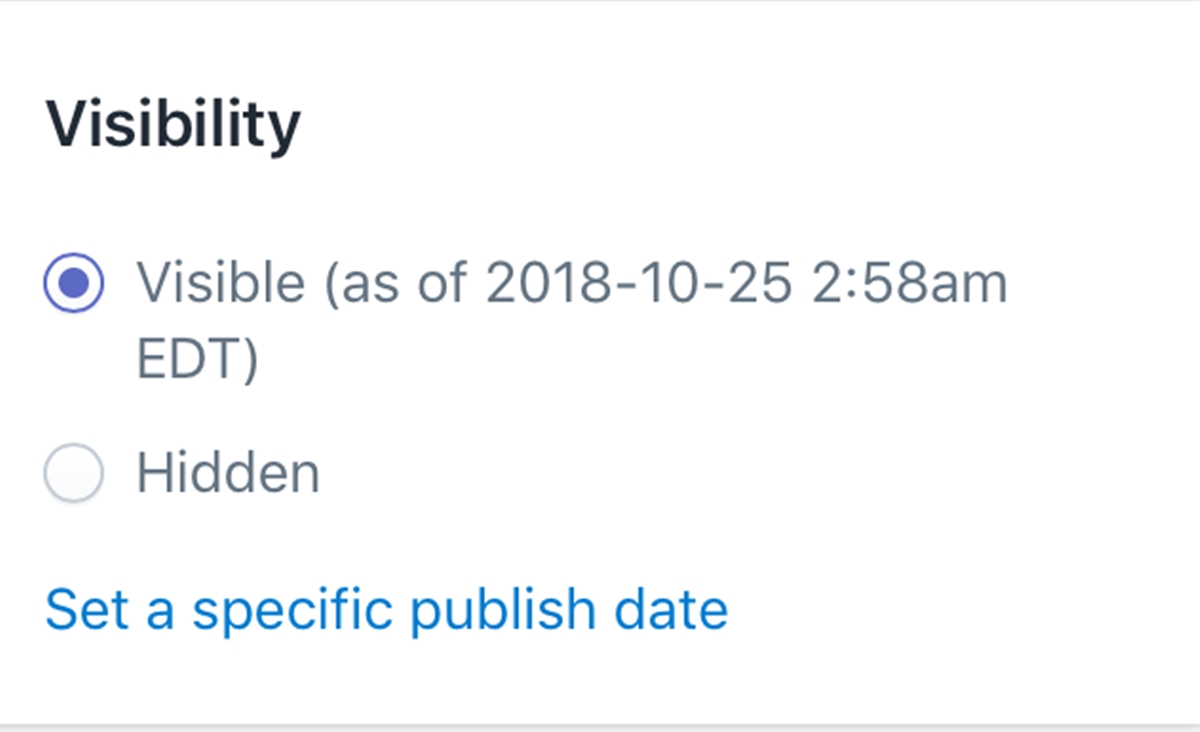The image size is (1200, 732).
Task: Keep visibility set to Visible option
Action: 73,283
